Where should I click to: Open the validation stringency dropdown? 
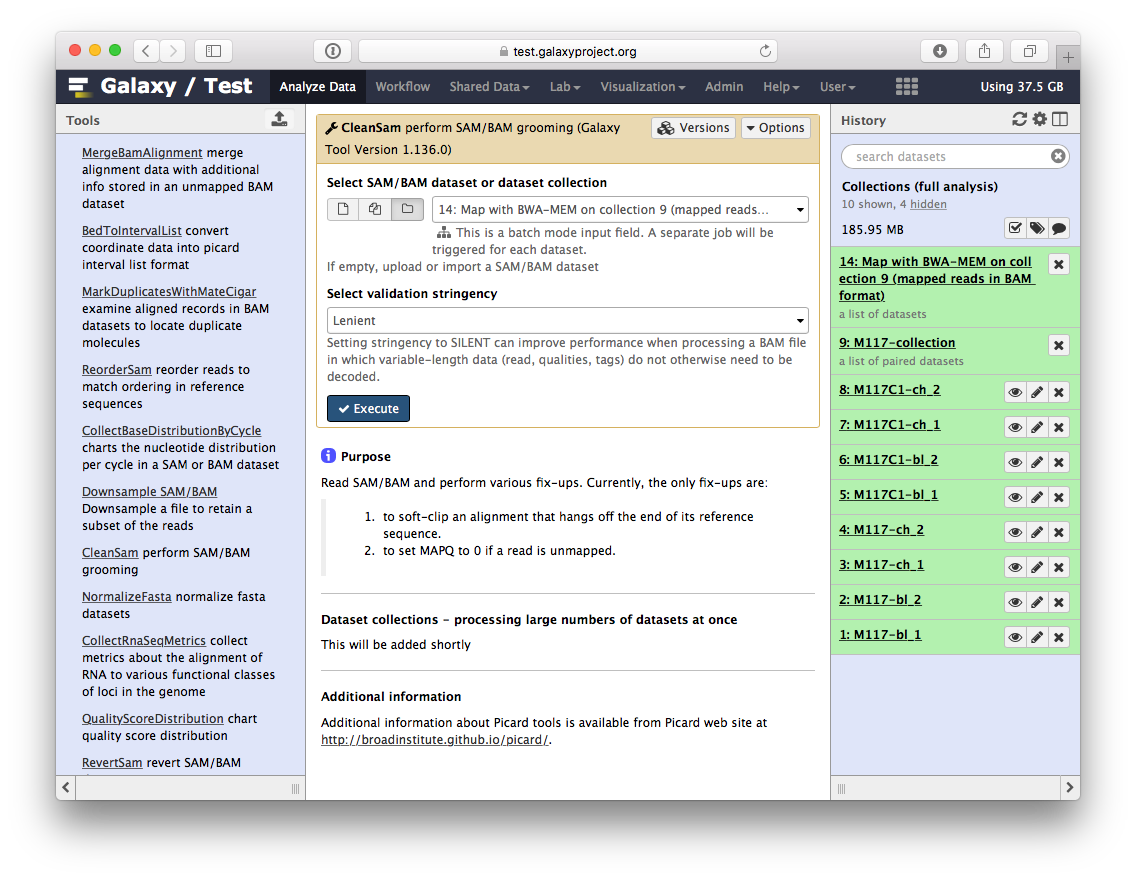click(x=567, y=320)
